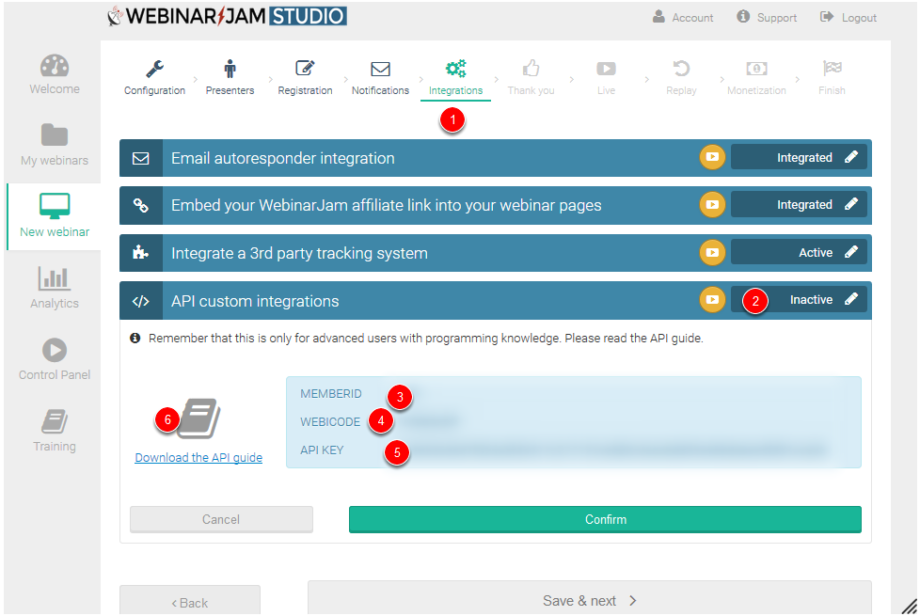Image resolution: width=920 pixels, height=616 pixels.
Task: Switch to the Presenters step
Action: (230, 78)
